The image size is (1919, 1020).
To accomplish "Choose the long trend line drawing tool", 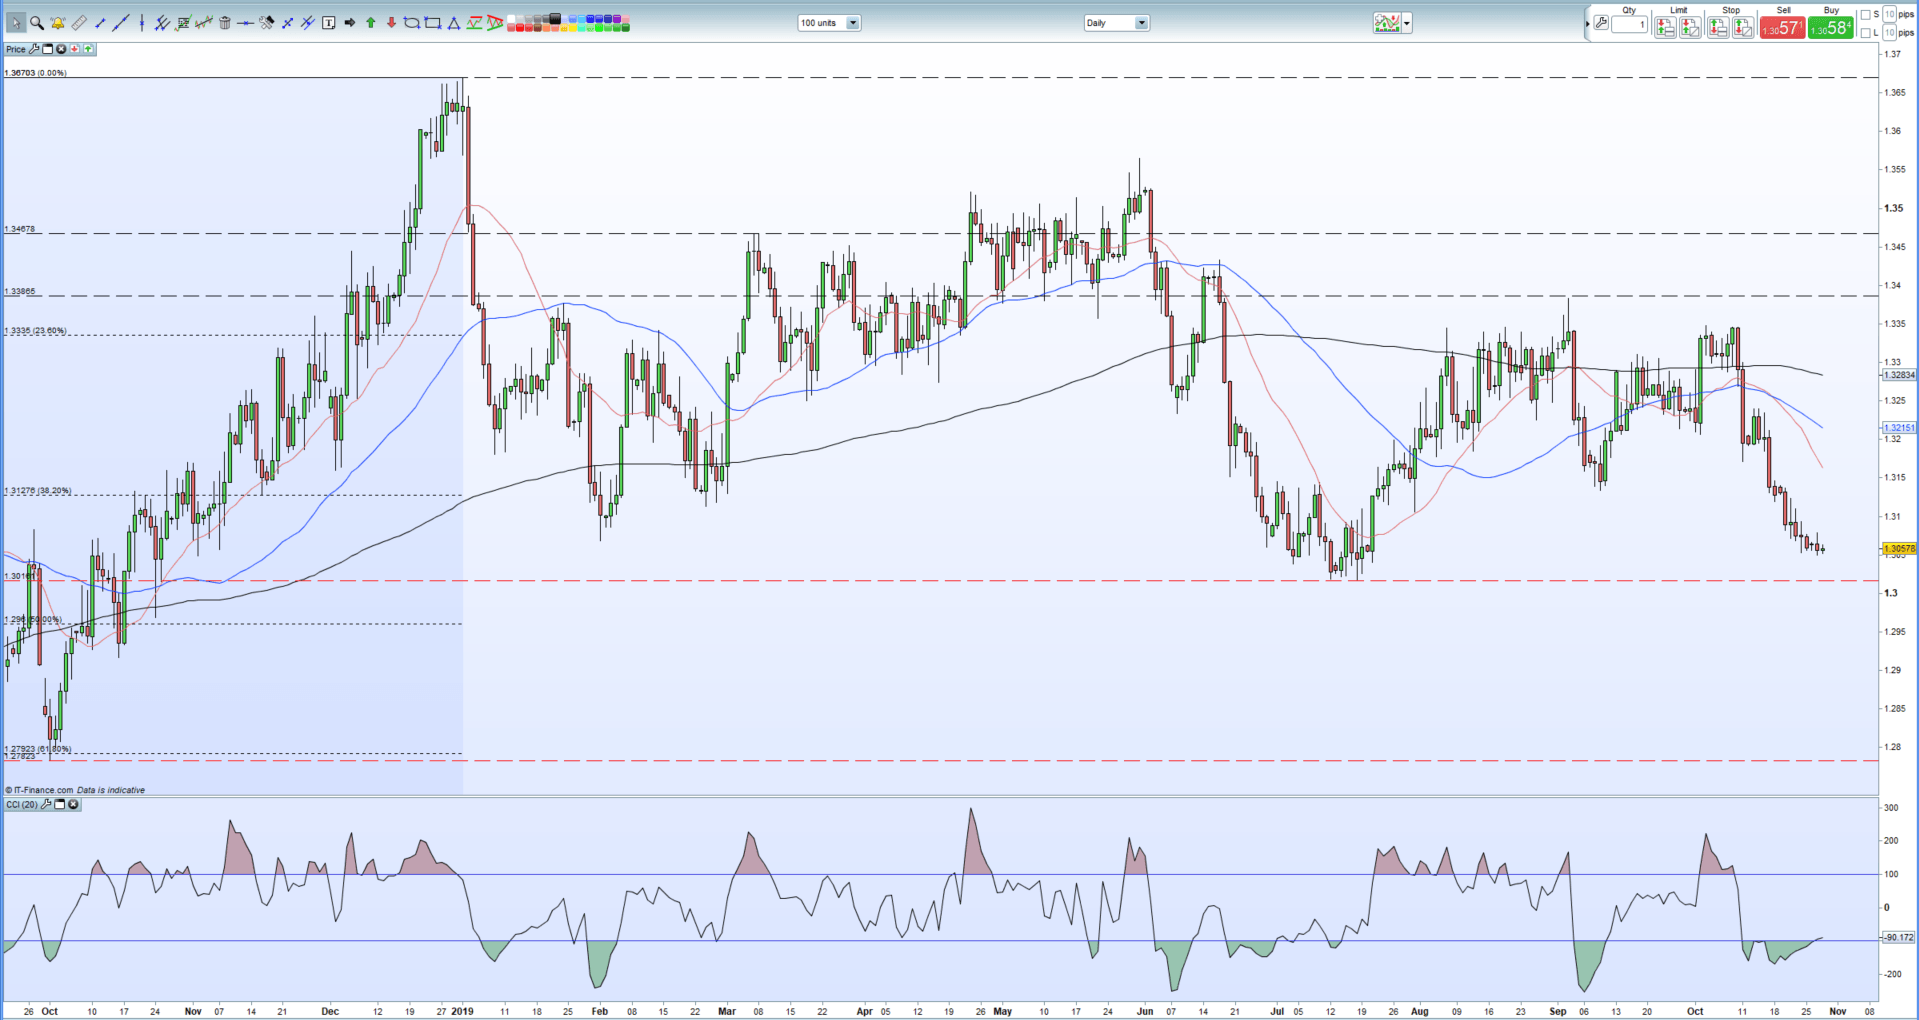I will [x=120, y=23].
